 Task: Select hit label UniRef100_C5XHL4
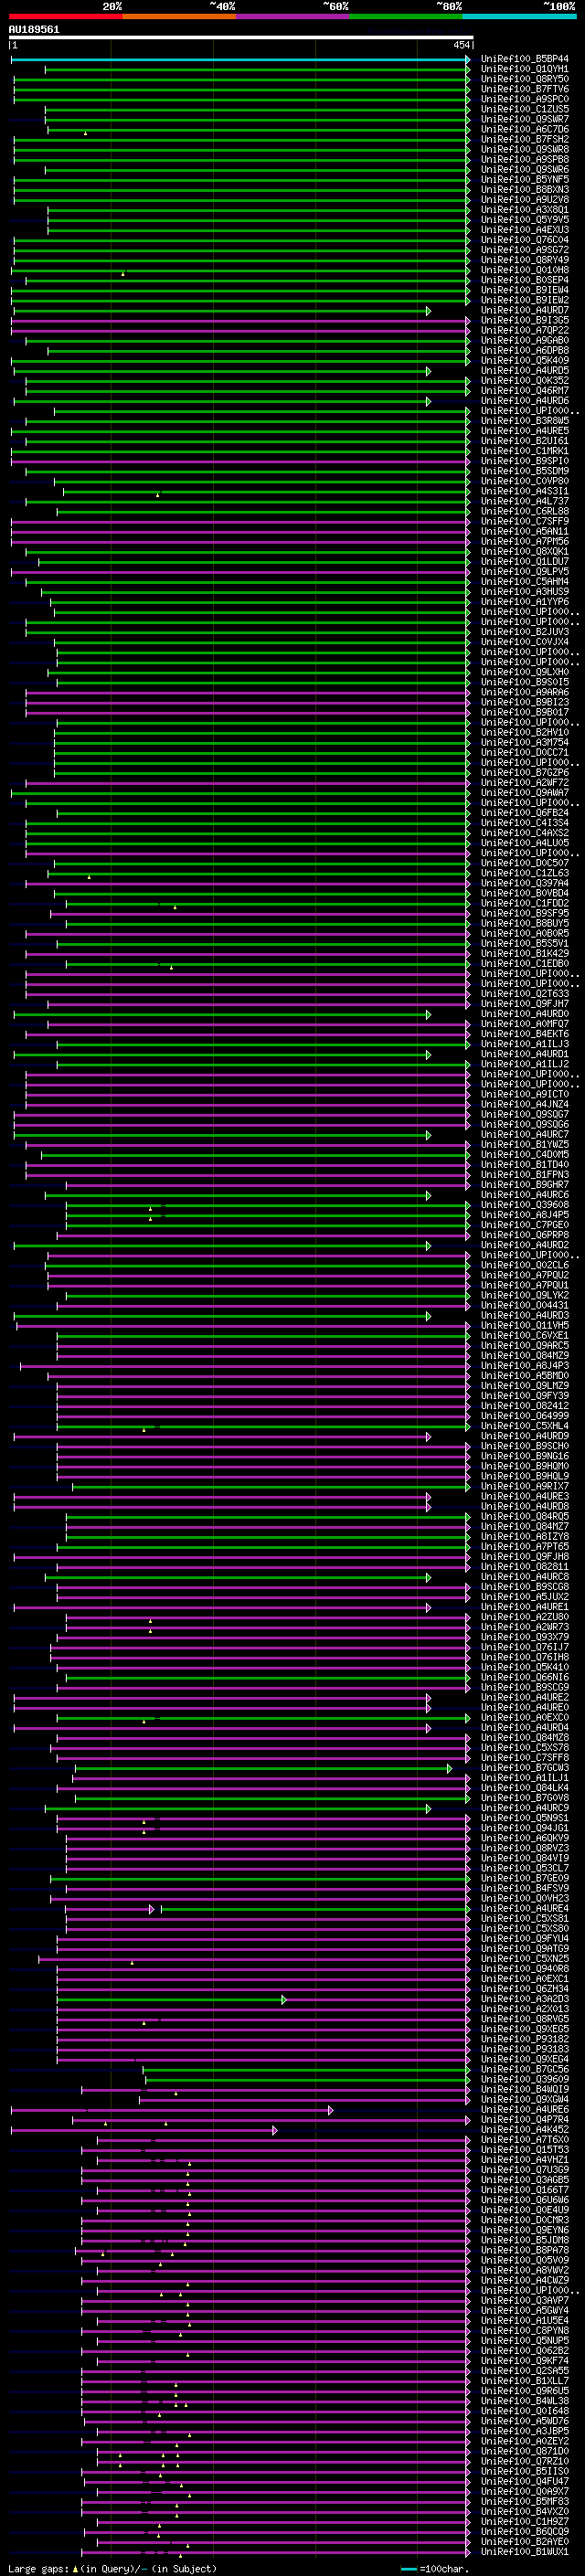coord(524,1426)
